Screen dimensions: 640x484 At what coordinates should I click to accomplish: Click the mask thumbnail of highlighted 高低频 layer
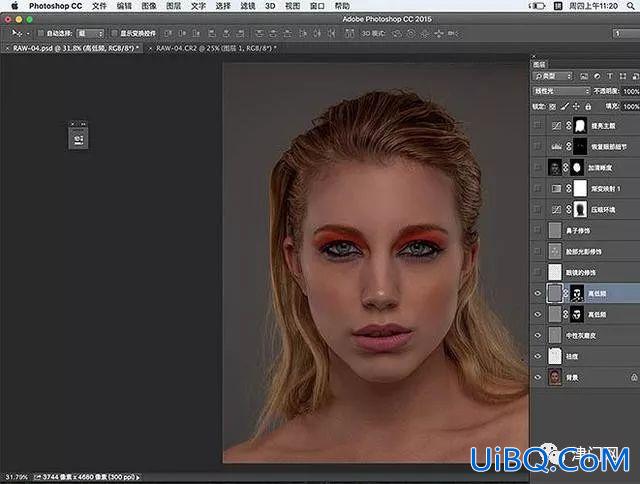point(577,293)
